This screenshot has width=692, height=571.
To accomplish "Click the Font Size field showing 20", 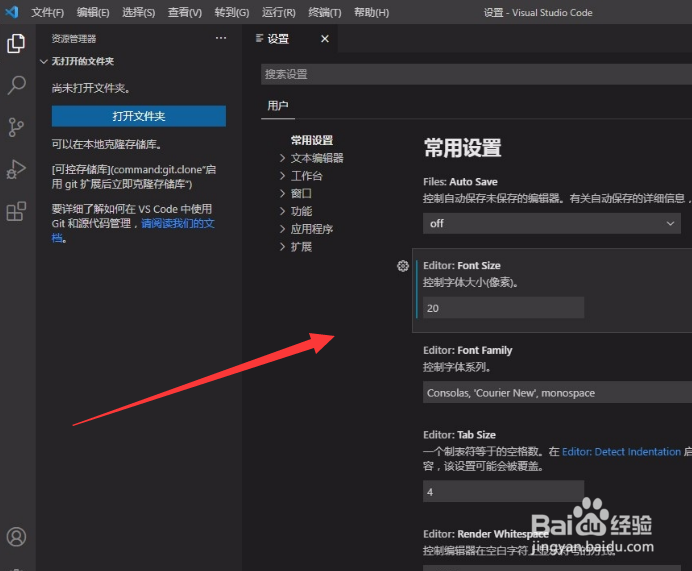I will pyautogui.click(x=504, y=308).
